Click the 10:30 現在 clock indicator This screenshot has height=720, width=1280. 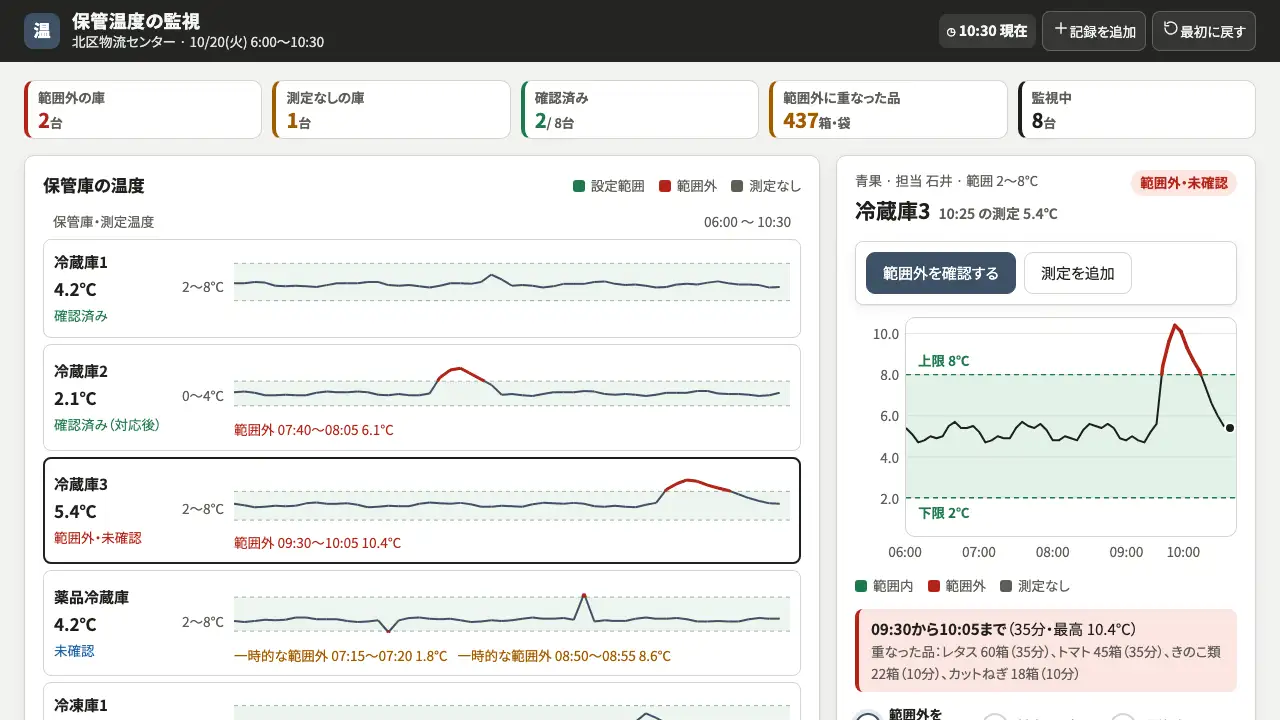987,31
